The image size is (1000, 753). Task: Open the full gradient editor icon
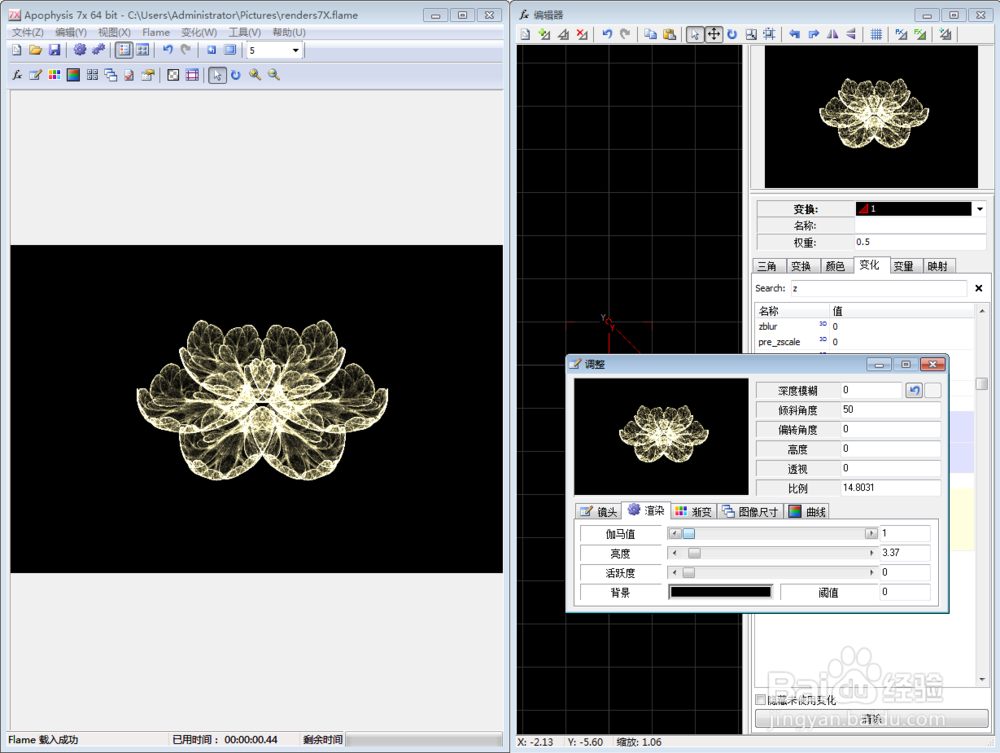pos(71,75)
